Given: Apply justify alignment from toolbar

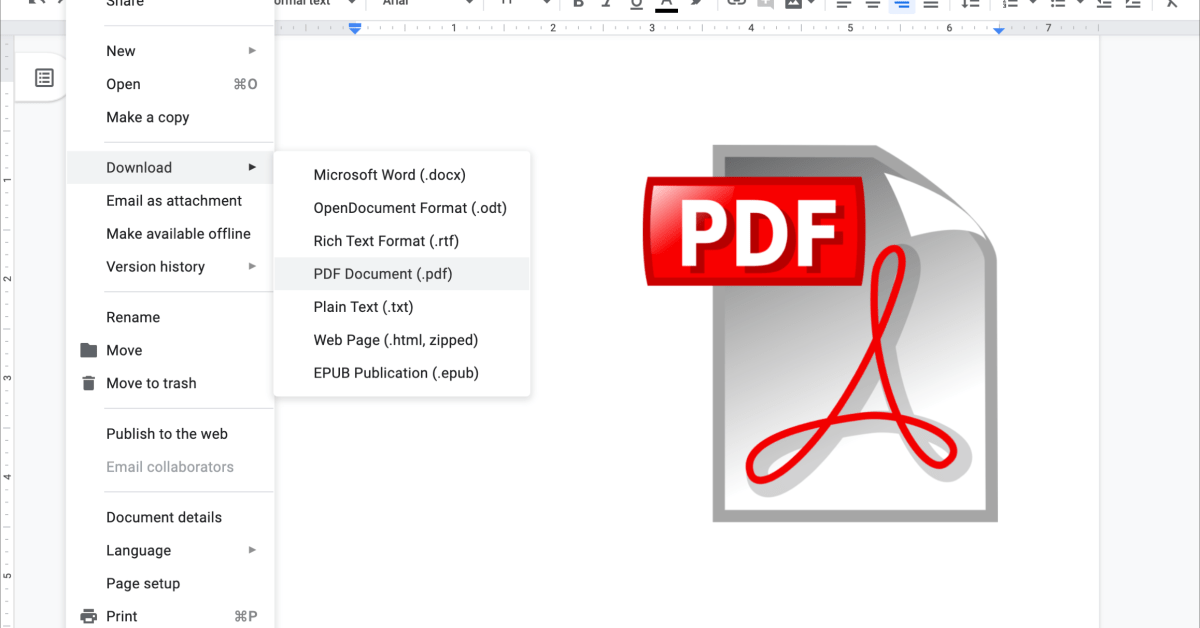Looking at the screenshot, I should point(931,4).
